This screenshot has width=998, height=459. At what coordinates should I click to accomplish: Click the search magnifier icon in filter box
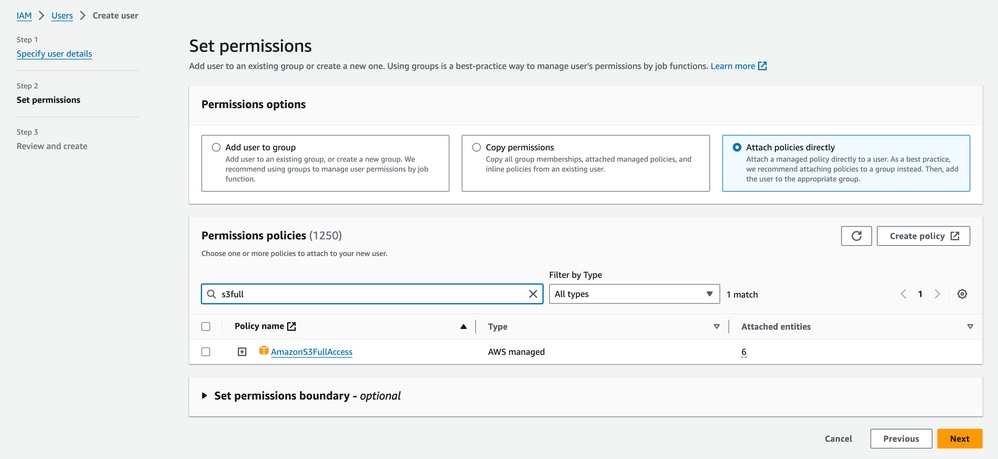tap(211, 294)
